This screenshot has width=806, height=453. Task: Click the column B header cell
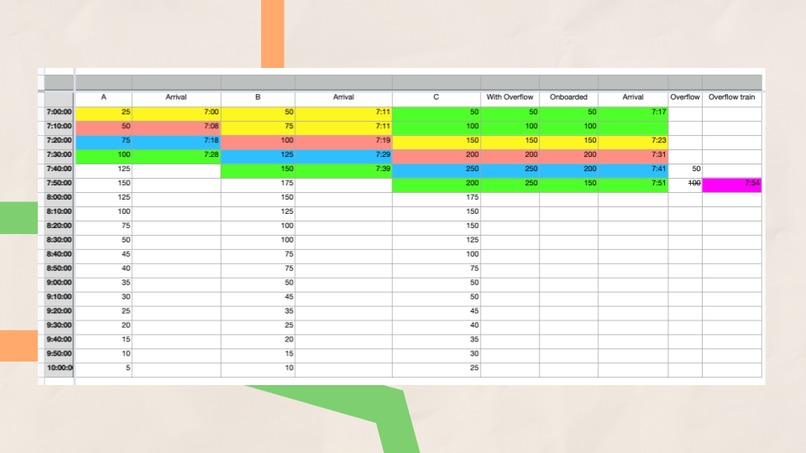click(258, 97)
